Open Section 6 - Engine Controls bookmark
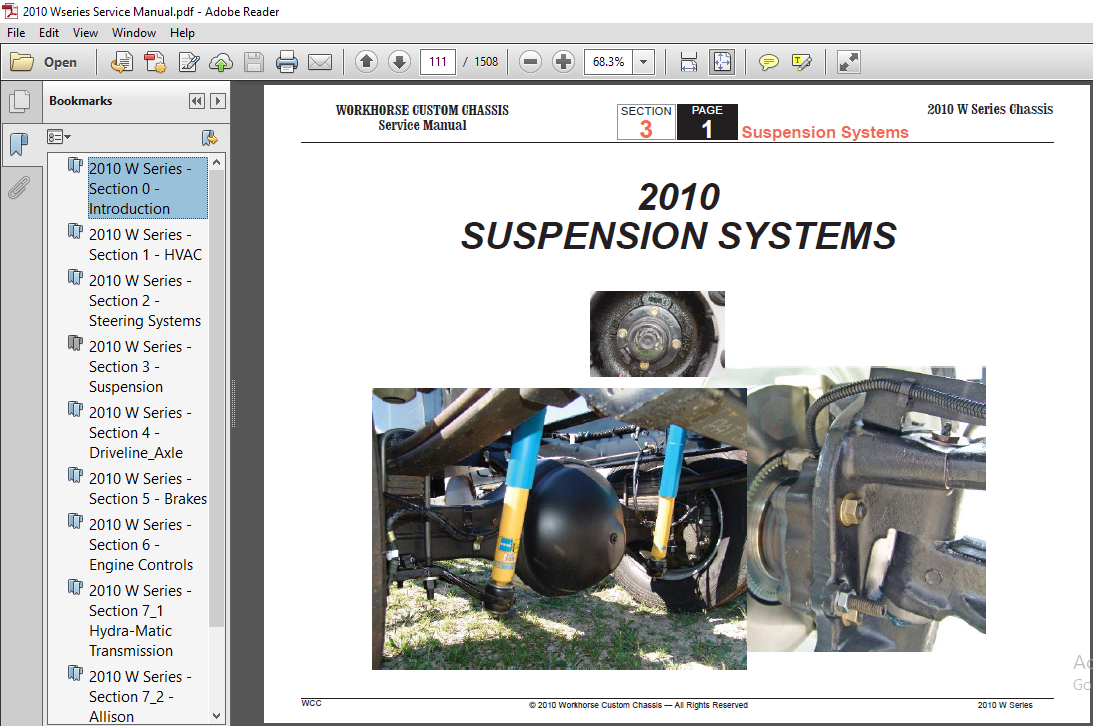This screenshot has width=1093, height=726. click(141, 545)
